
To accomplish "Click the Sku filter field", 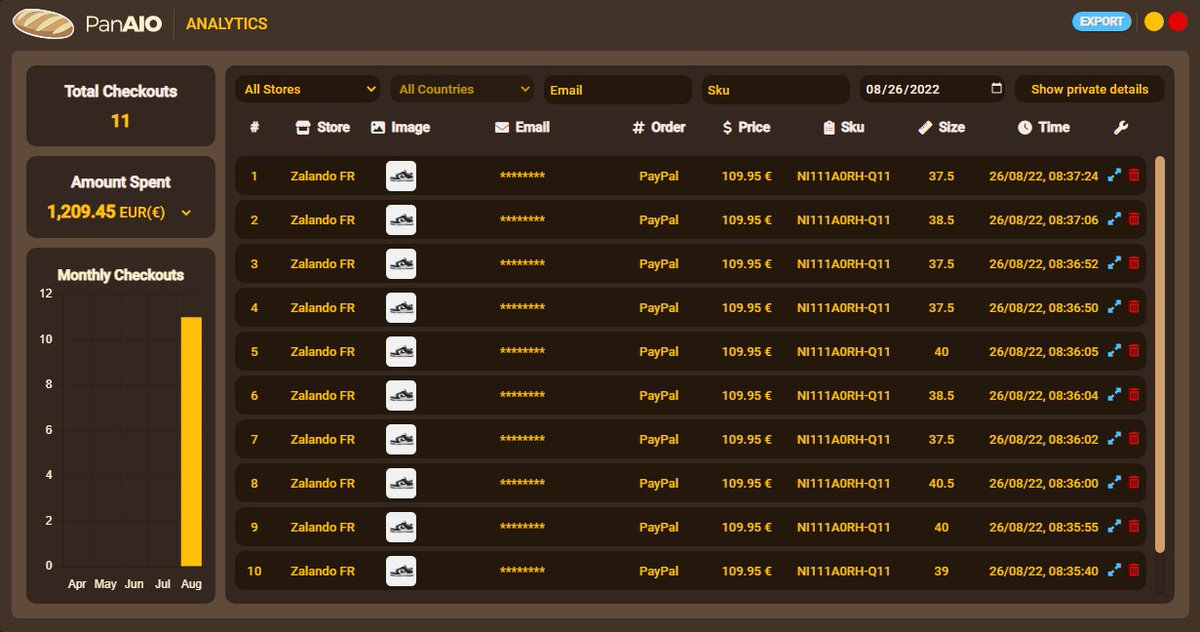I will (x=775, y=90).
